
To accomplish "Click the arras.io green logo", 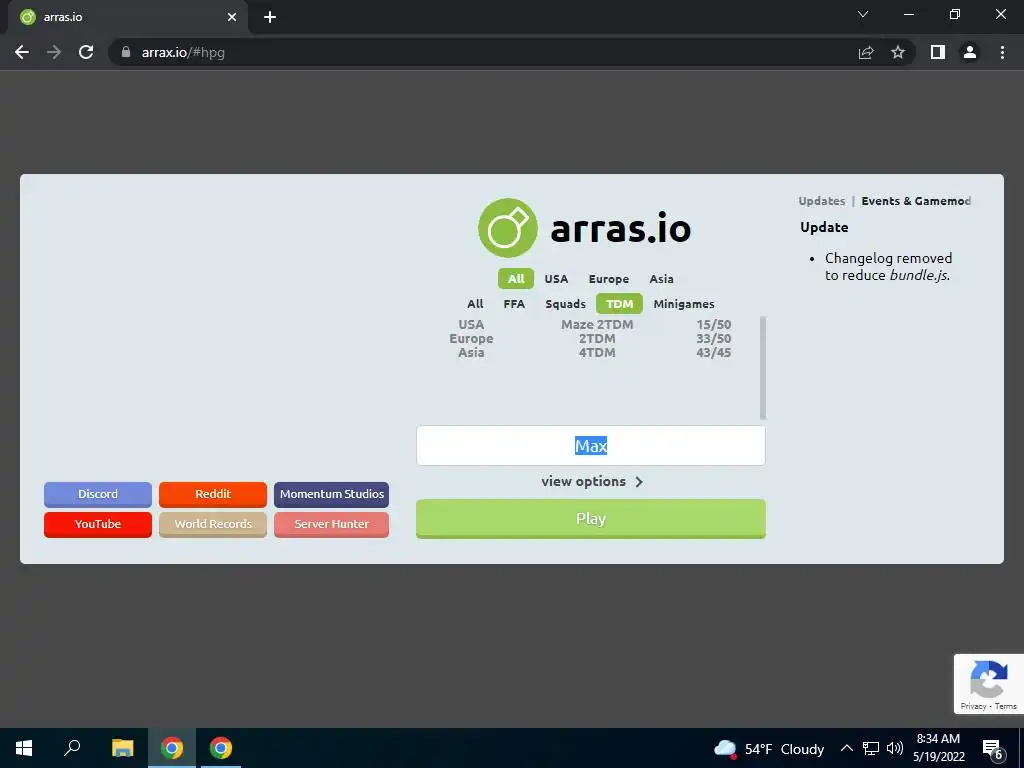I will 508,228.
